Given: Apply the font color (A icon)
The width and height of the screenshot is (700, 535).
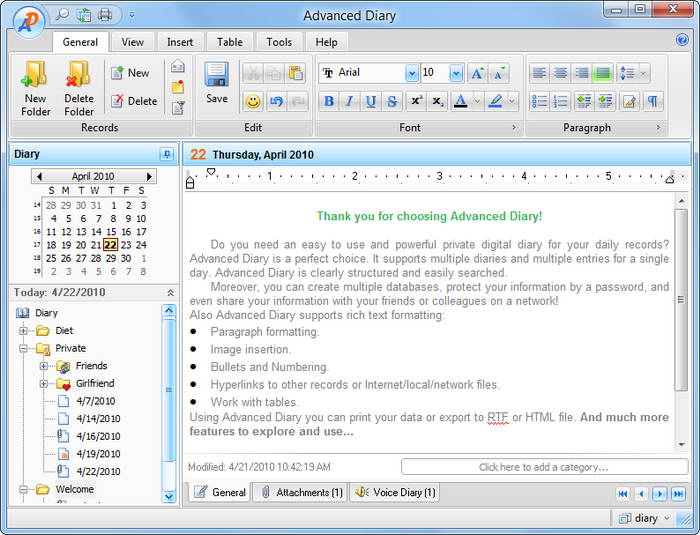Looking at the screenshot, I should 461,101.
